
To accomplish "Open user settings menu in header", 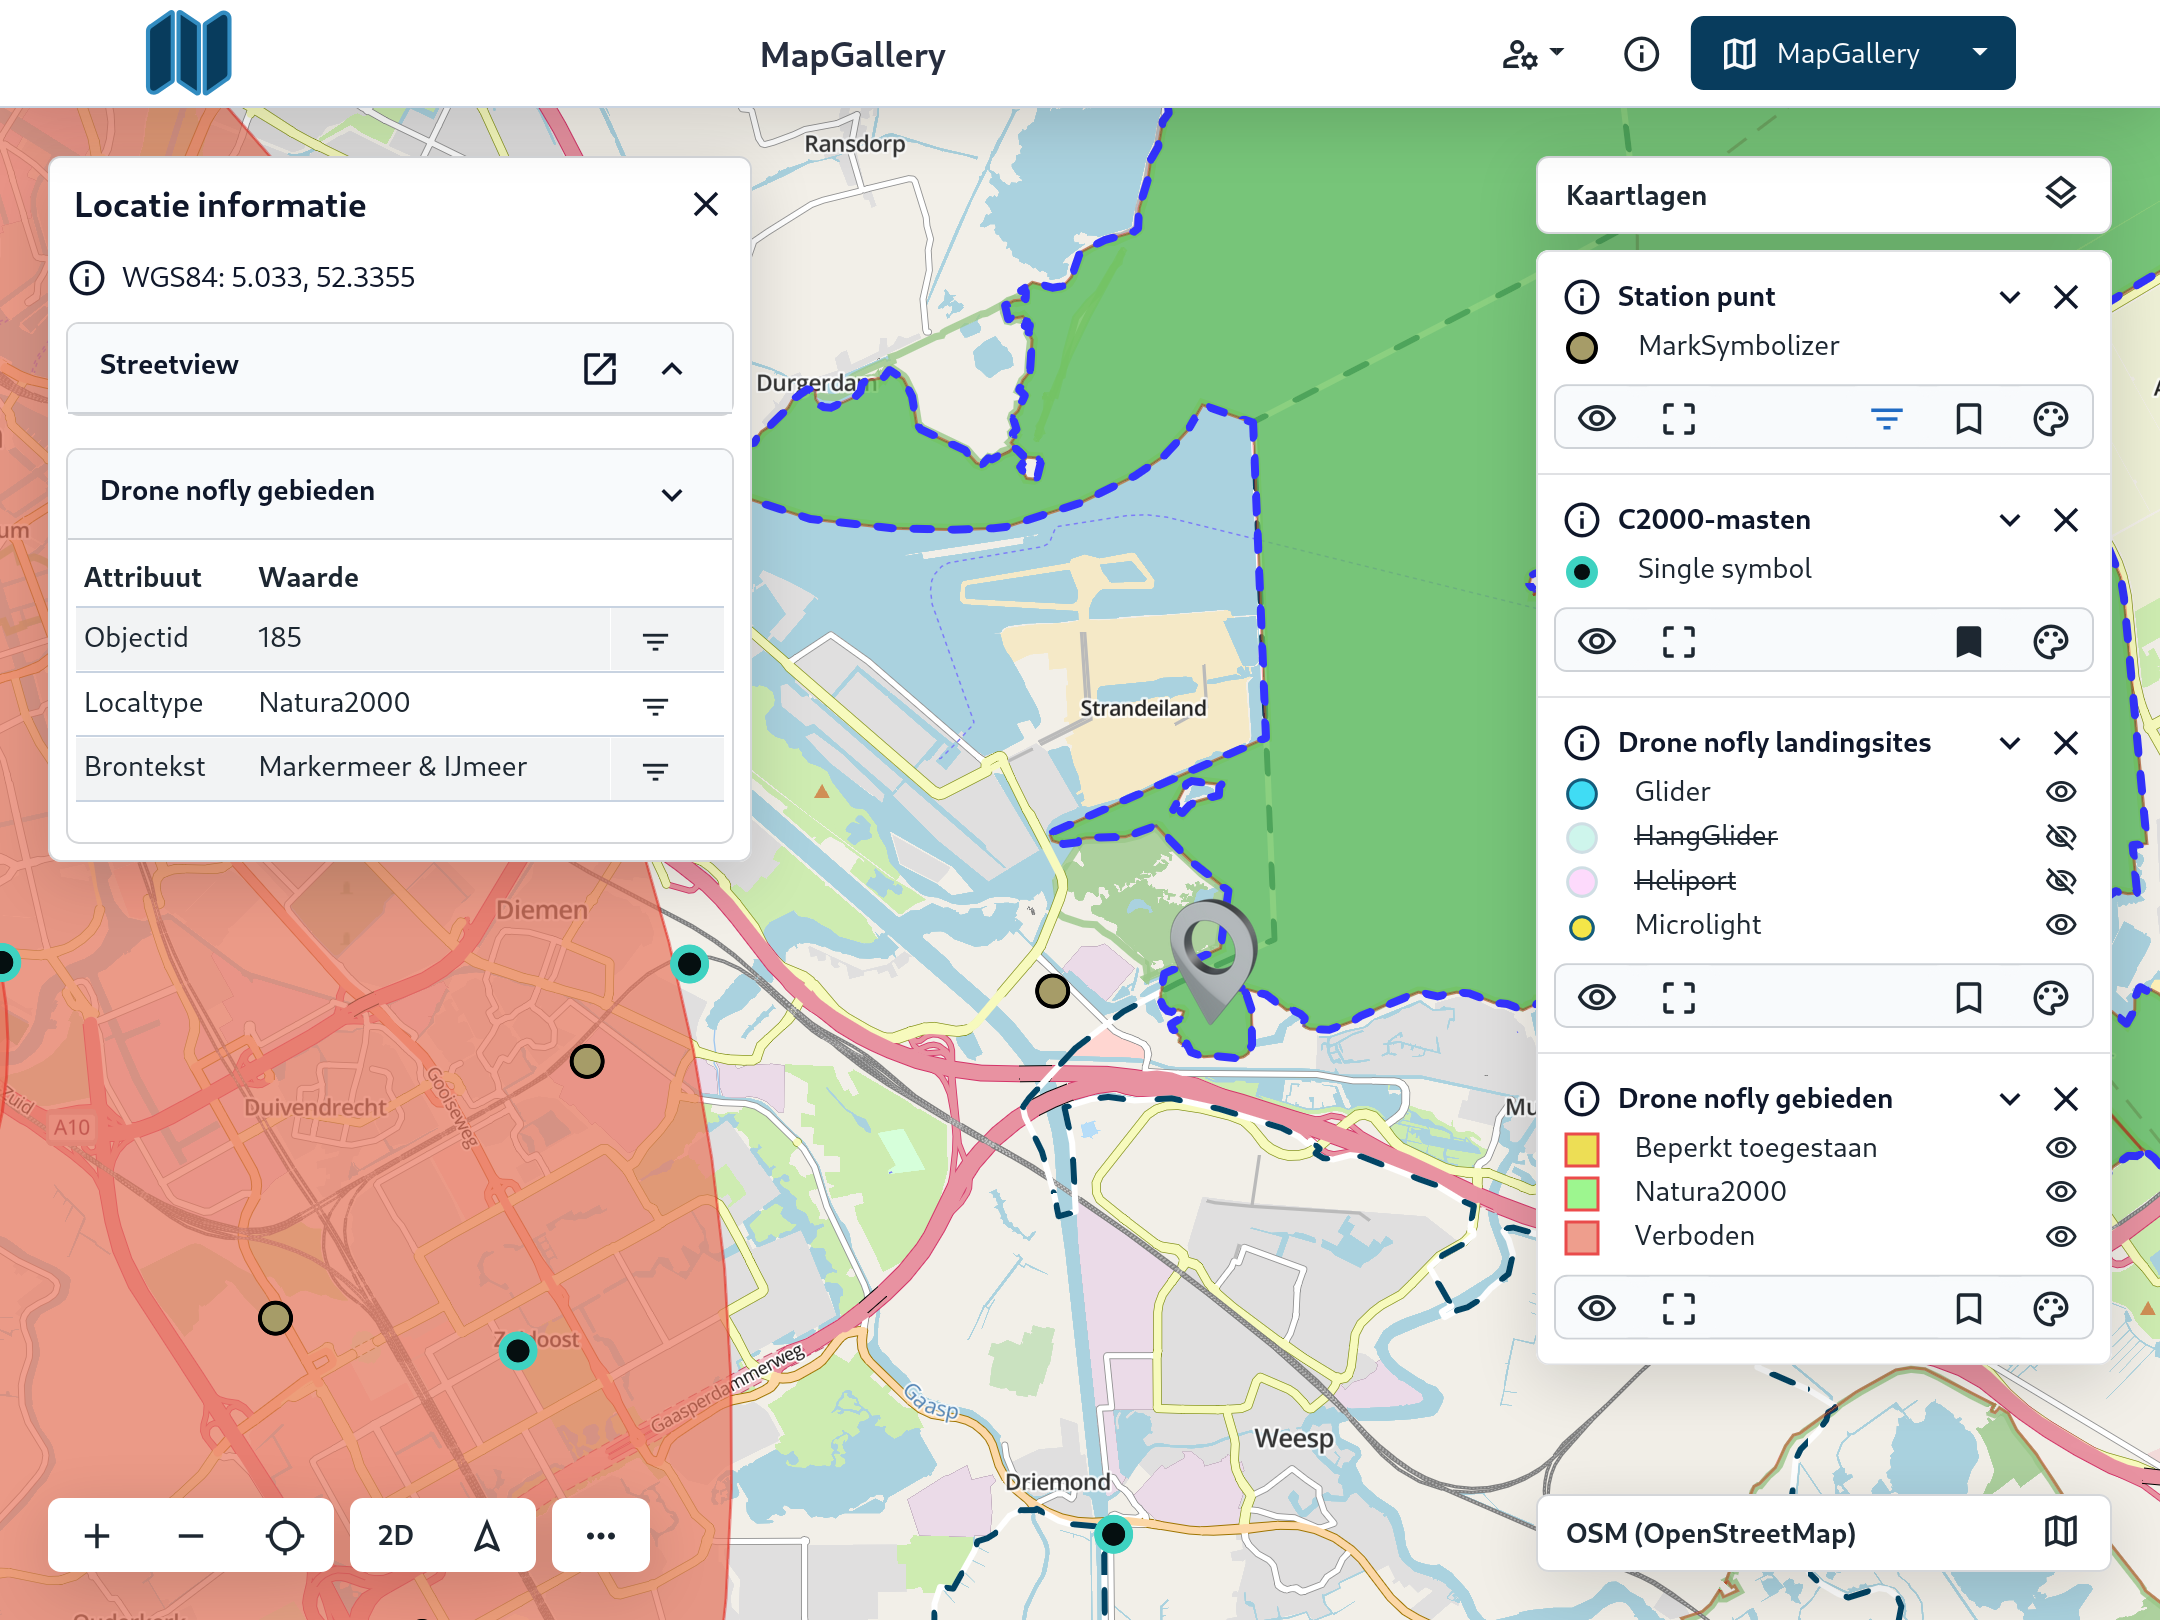I will (1532, 53).
